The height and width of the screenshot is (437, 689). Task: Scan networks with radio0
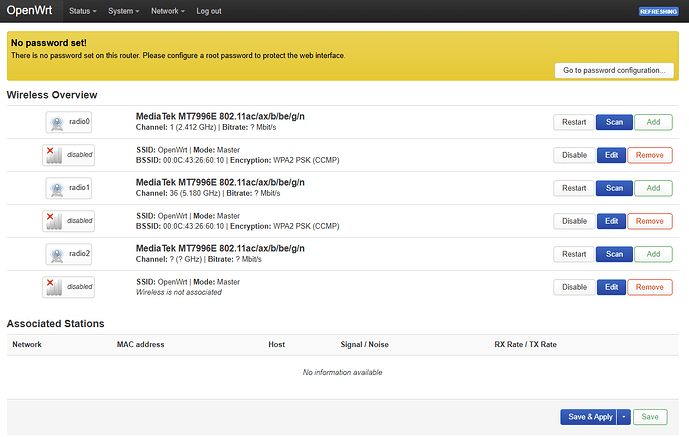tap(614, 122)
